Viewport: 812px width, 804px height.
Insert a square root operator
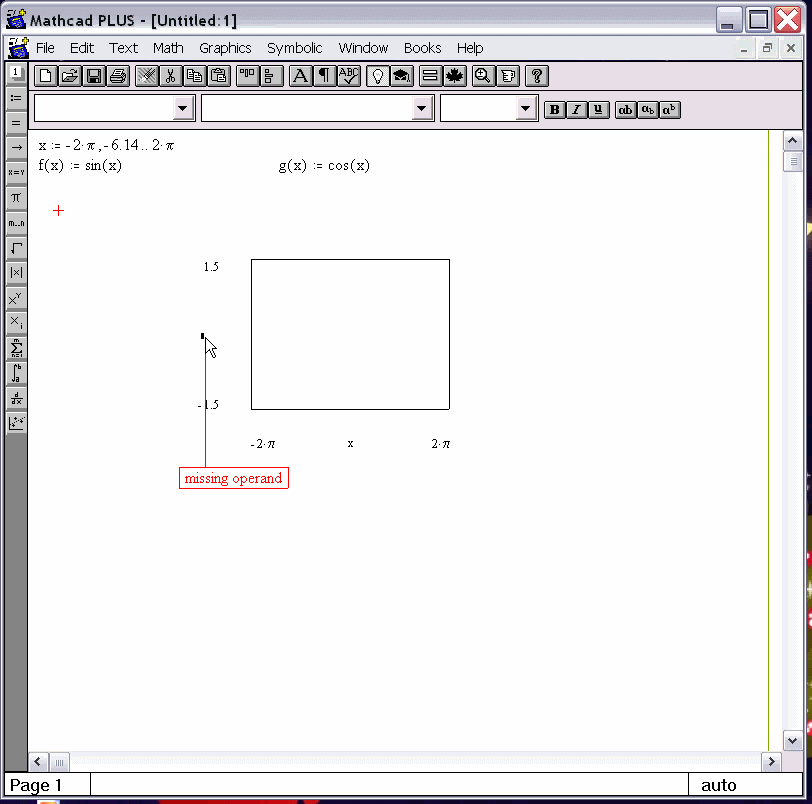tap(16, 248)
